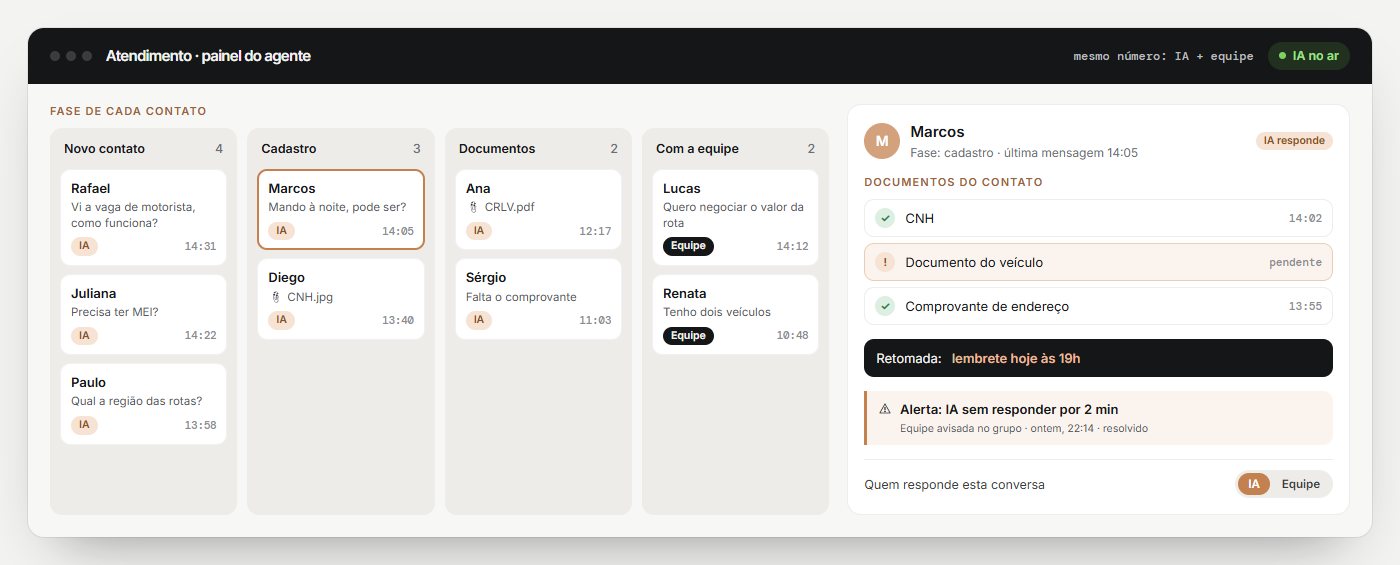Click the paperclip icon next to CRLV.pdf
1400x565 pixels.
(471, 207)
